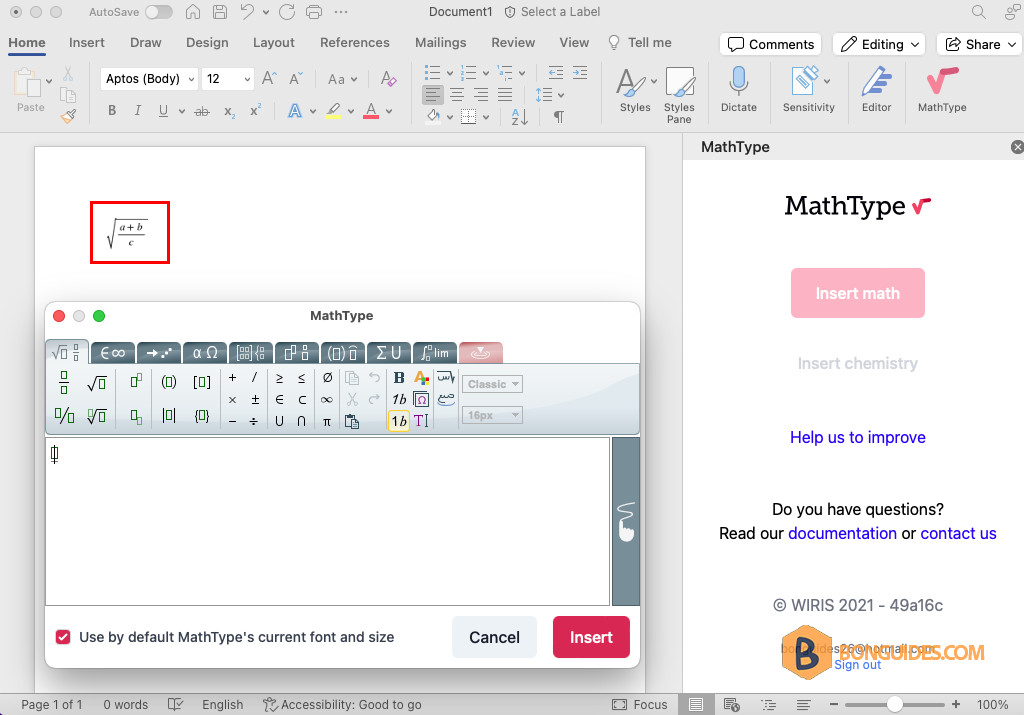1024x715 pixels.
Task: Open the Styles Pane
Action: 679,95
